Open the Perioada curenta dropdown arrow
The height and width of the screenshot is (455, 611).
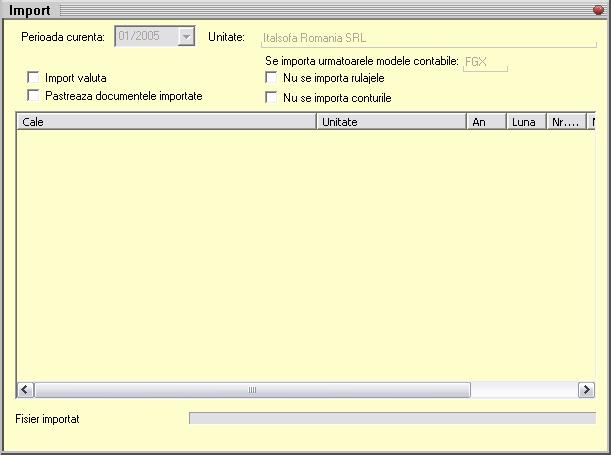pos(185,37)
